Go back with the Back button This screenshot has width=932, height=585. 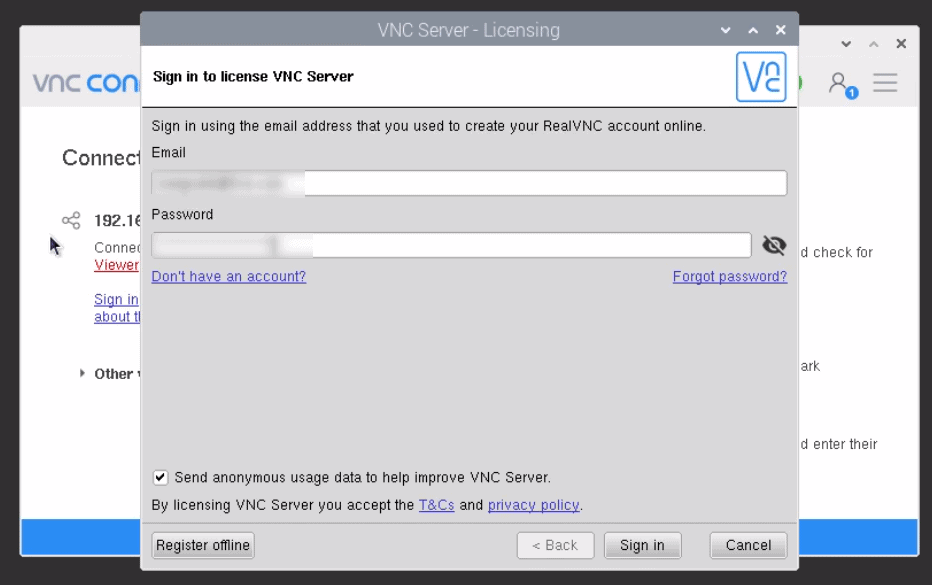coord(555,545)
